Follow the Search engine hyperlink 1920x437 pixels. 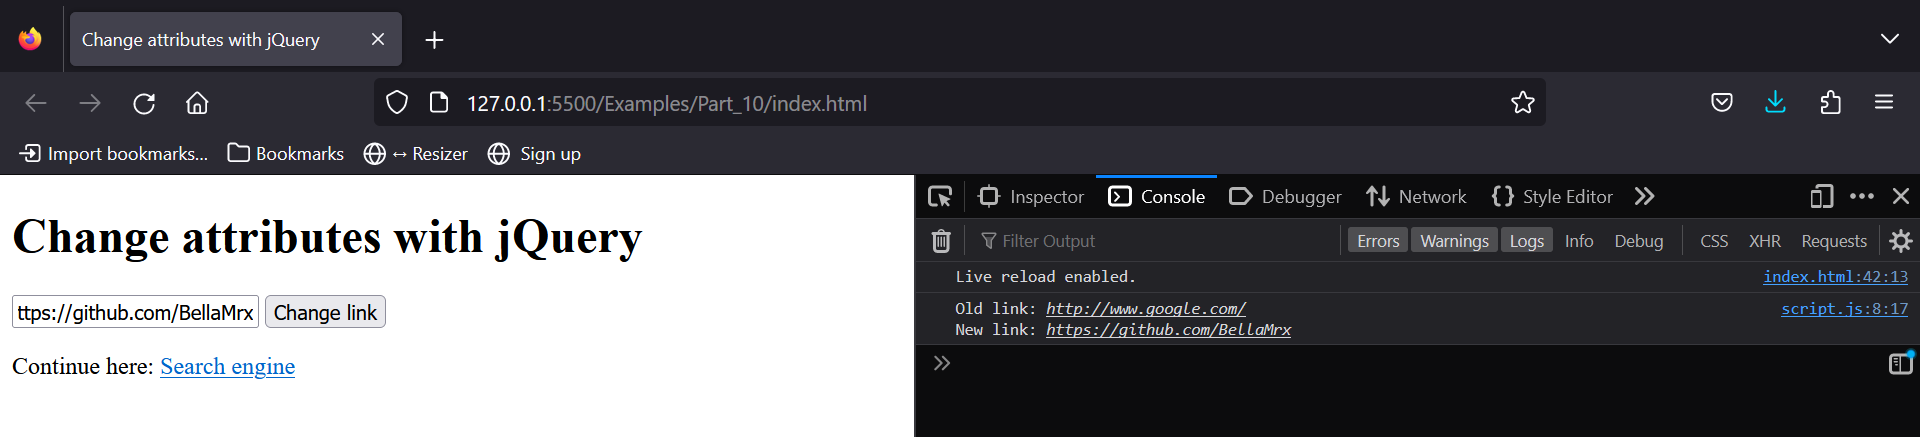[x=227, y=367]
